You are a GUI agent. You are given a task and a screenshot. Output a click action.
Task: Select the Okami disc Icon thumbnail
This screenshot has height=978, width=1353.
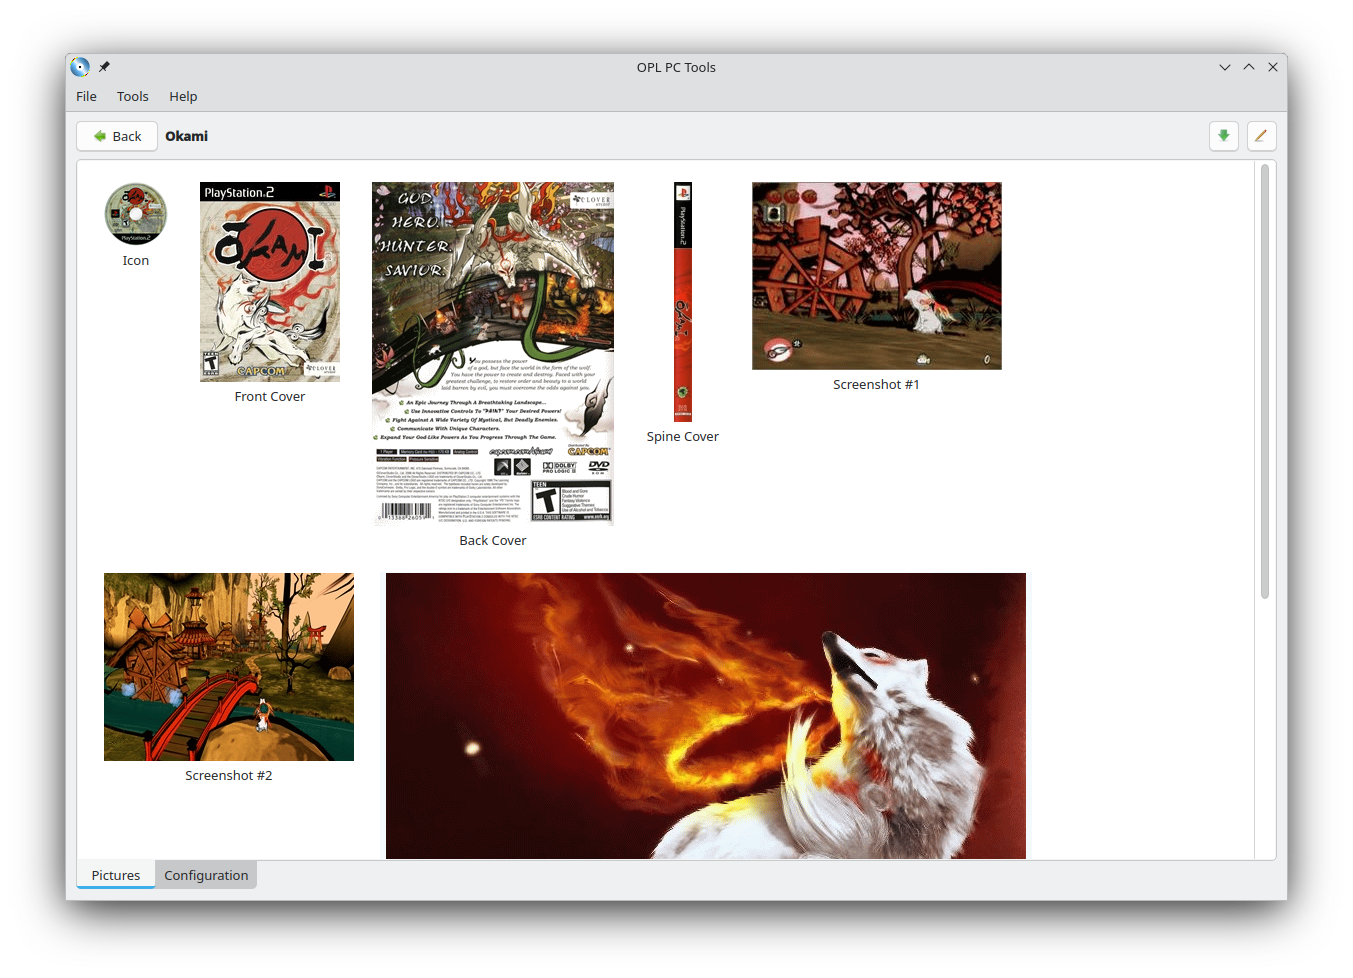point(136,214)
